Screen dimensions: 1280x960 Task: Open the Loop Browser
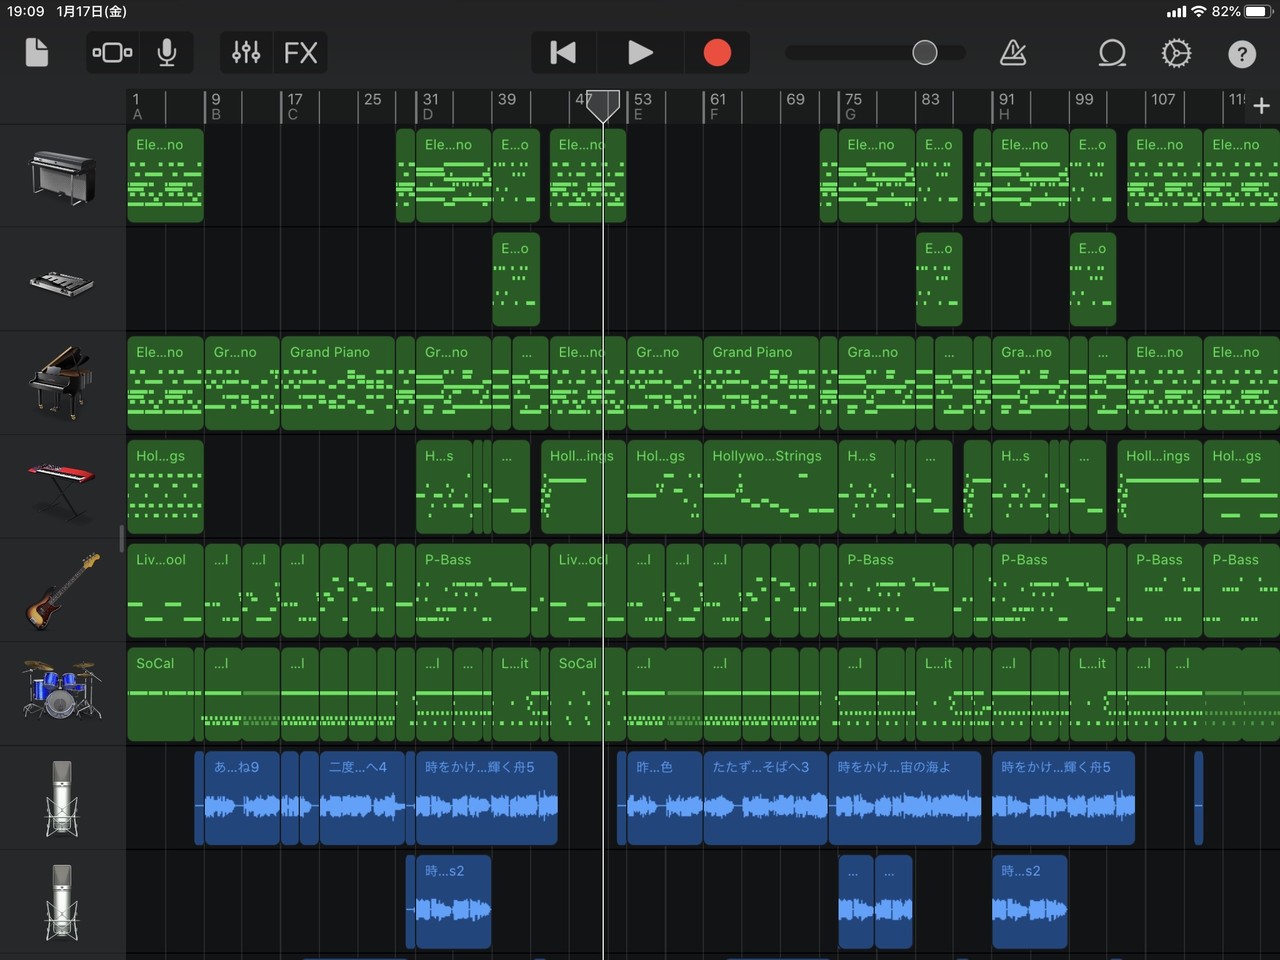(1112, 52)
